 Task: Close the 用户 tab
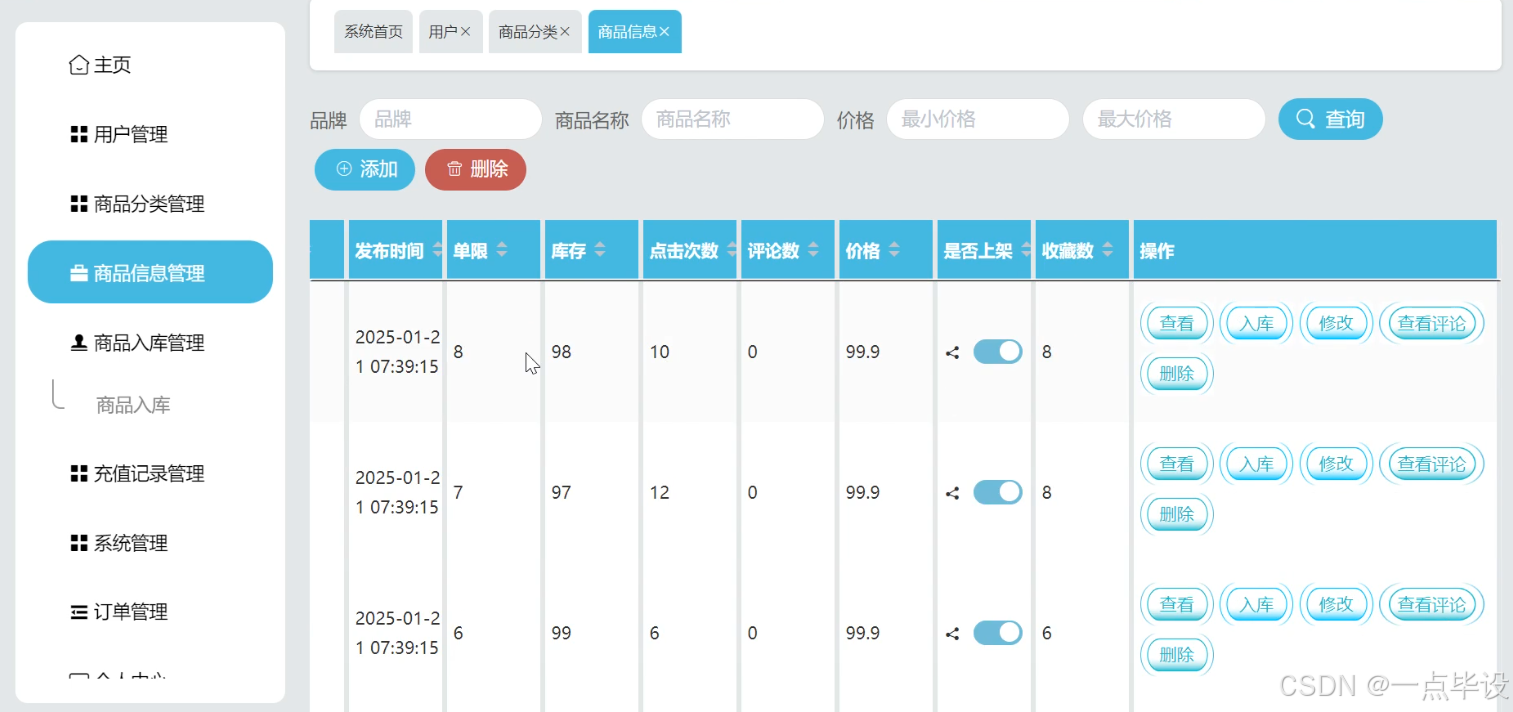(x=465, y=31)
